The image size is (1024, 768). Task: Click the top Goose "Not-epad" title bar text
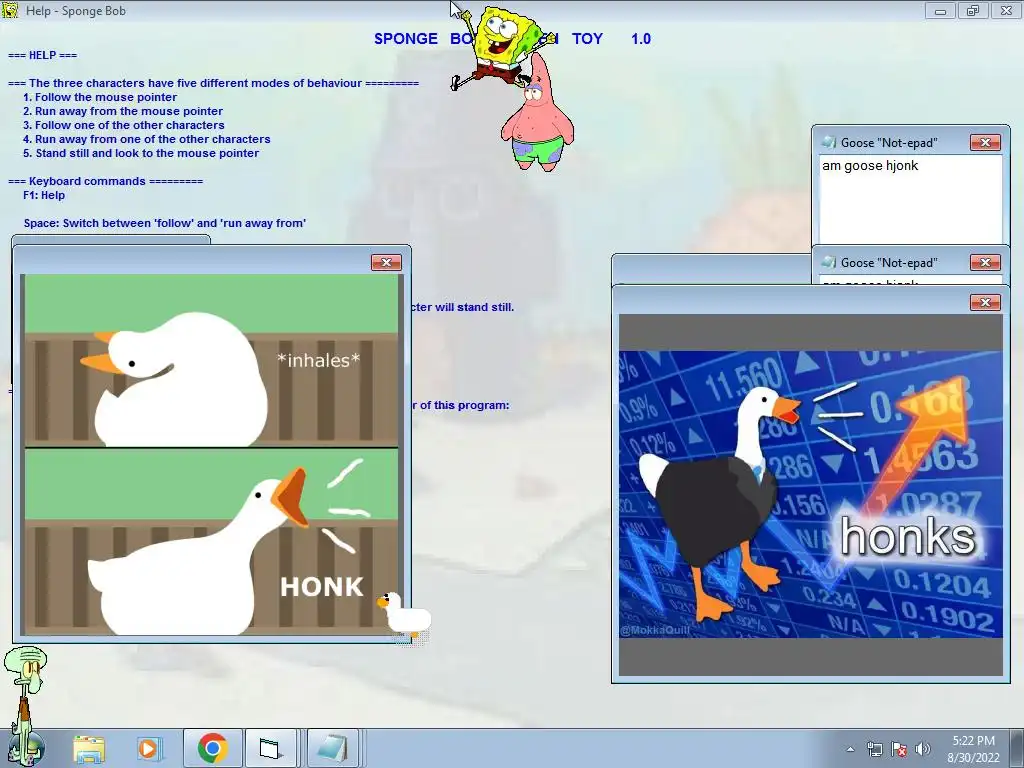(889, 143)
